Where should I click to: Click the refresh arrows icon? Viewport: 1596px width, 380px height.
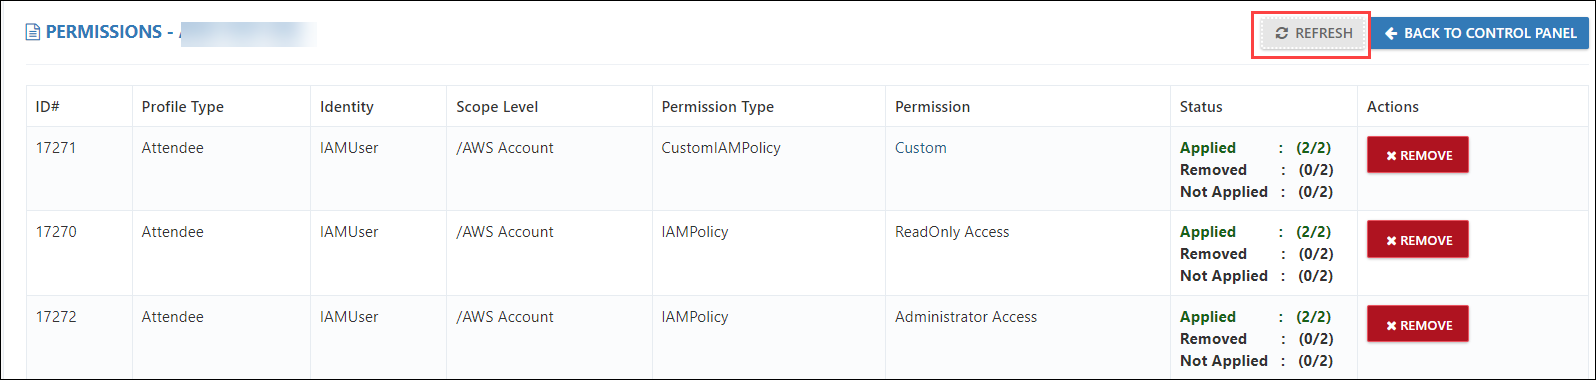point(1281,33)
